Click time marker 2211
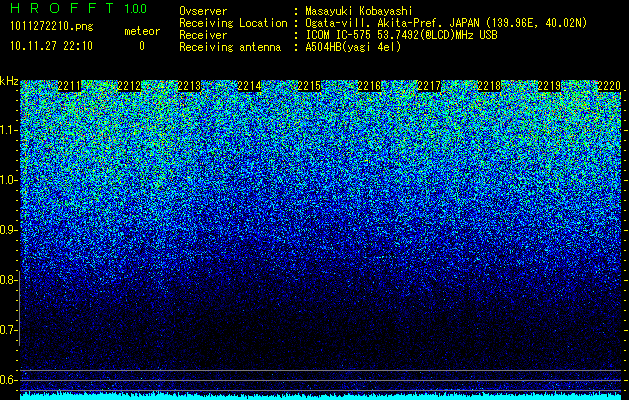 tap(69, 86)
